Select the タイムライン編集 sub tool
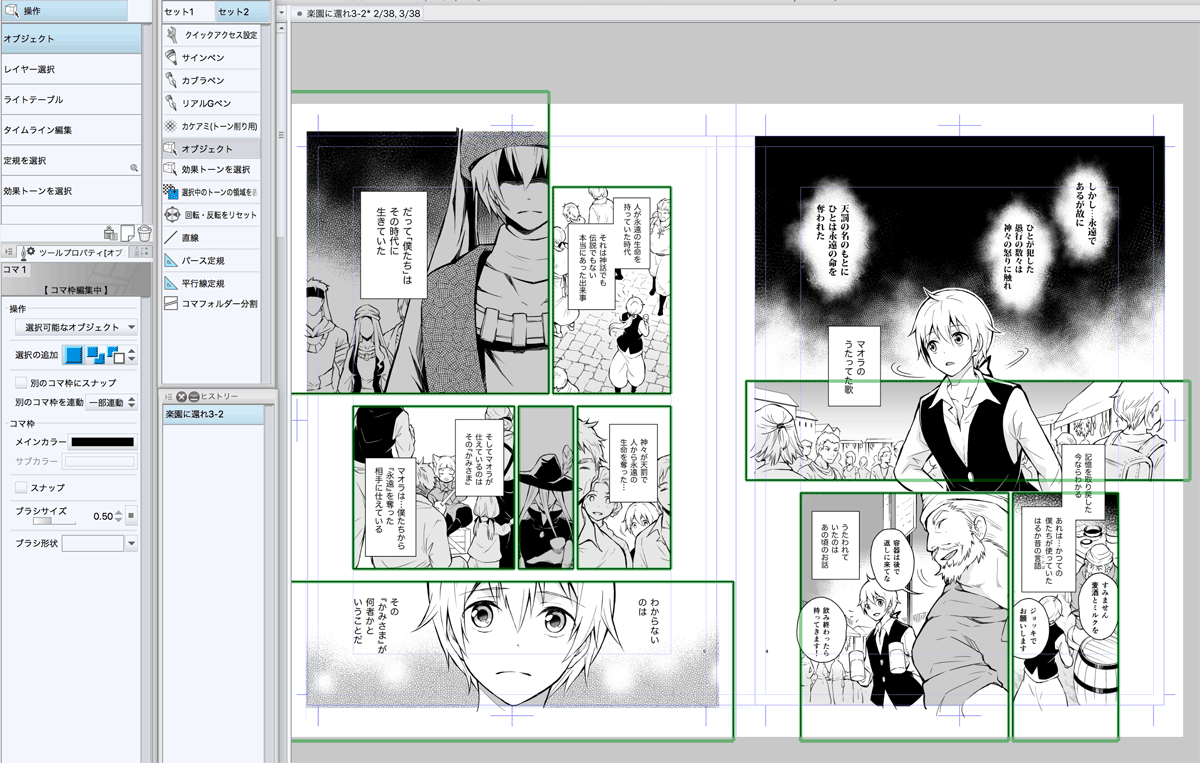This screenshot has width=1200, height=763. 71,130
